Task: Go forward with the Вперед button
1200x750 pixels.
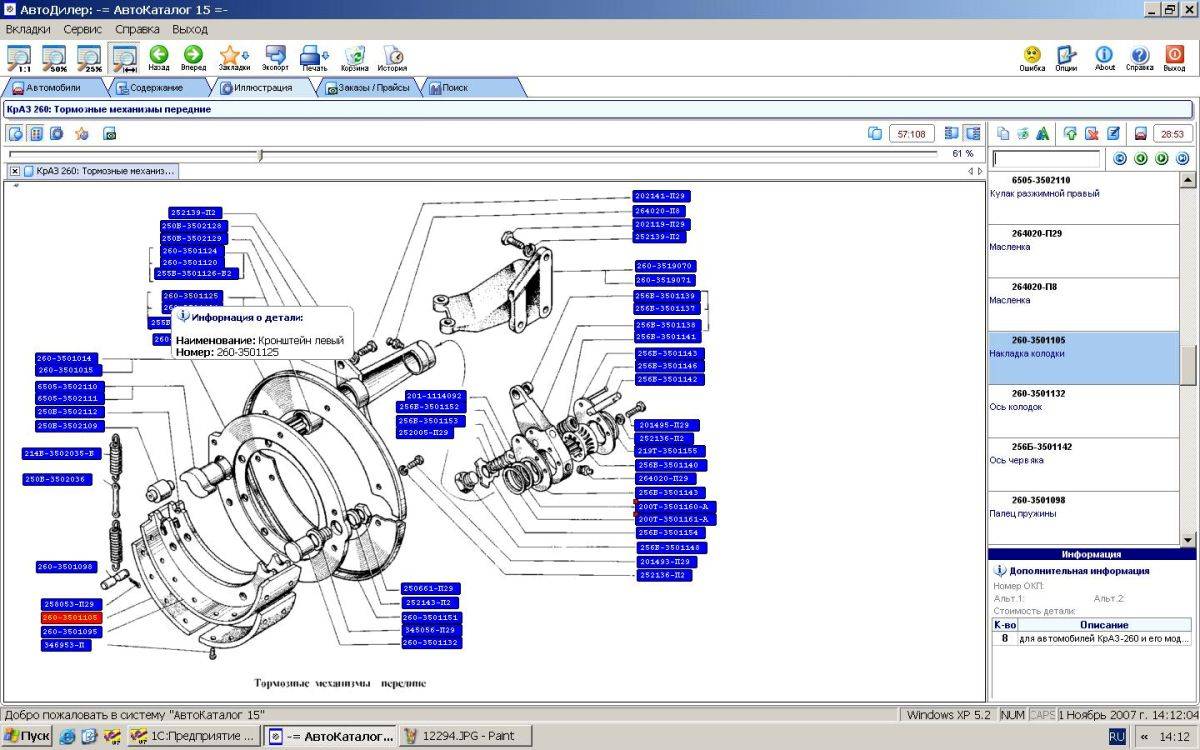Action: point(193,58)
